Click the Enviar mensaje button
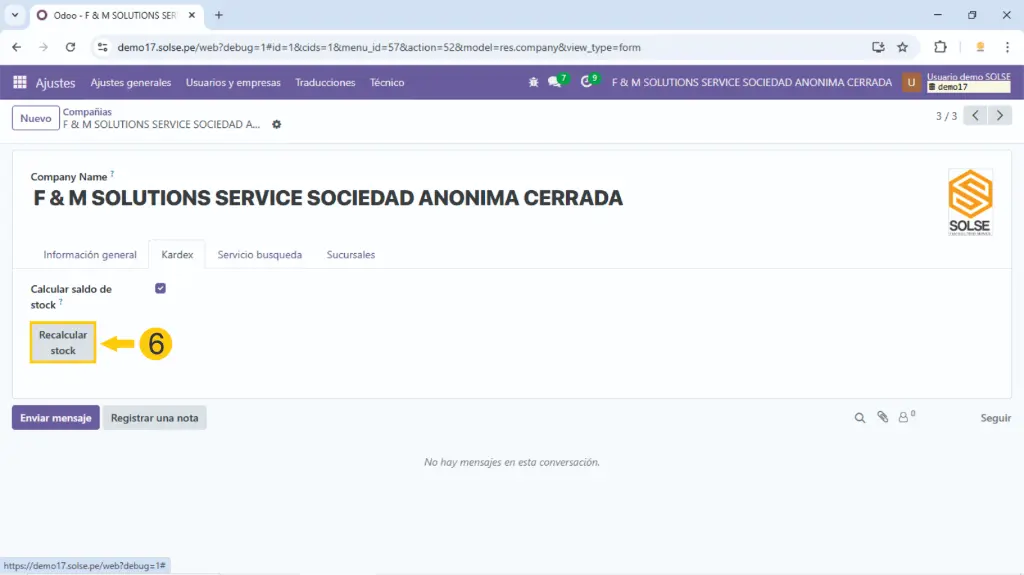 [56, 418]
